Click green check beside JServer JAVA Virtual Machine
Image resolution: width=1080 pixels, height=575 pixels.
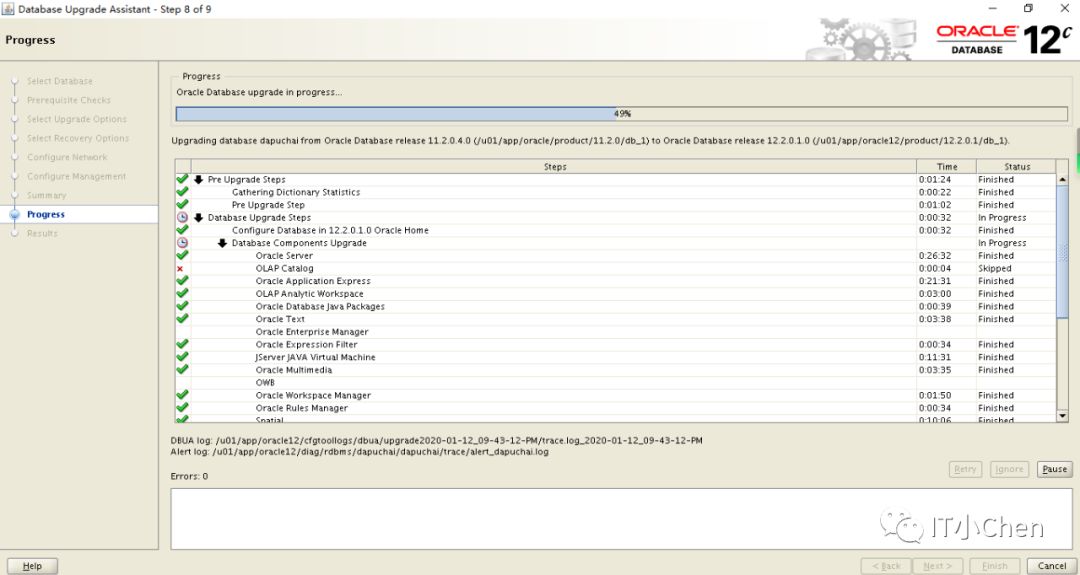coord(182,357)
